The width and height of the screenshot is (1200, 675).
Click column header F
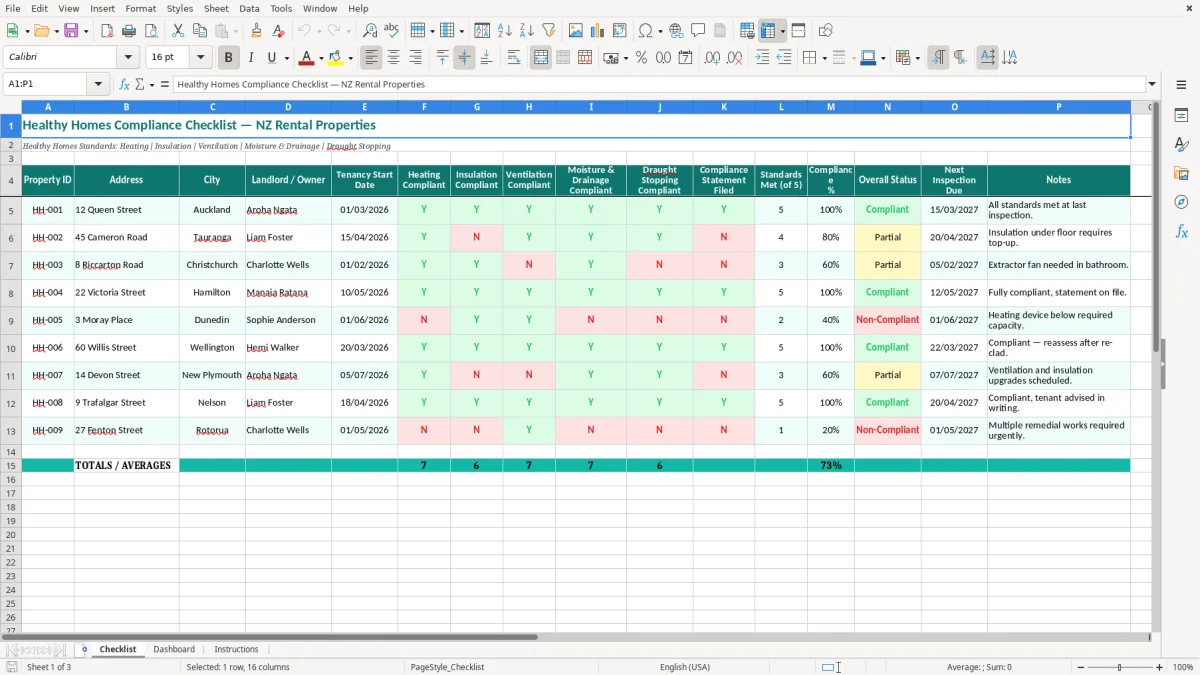(424, 107)
